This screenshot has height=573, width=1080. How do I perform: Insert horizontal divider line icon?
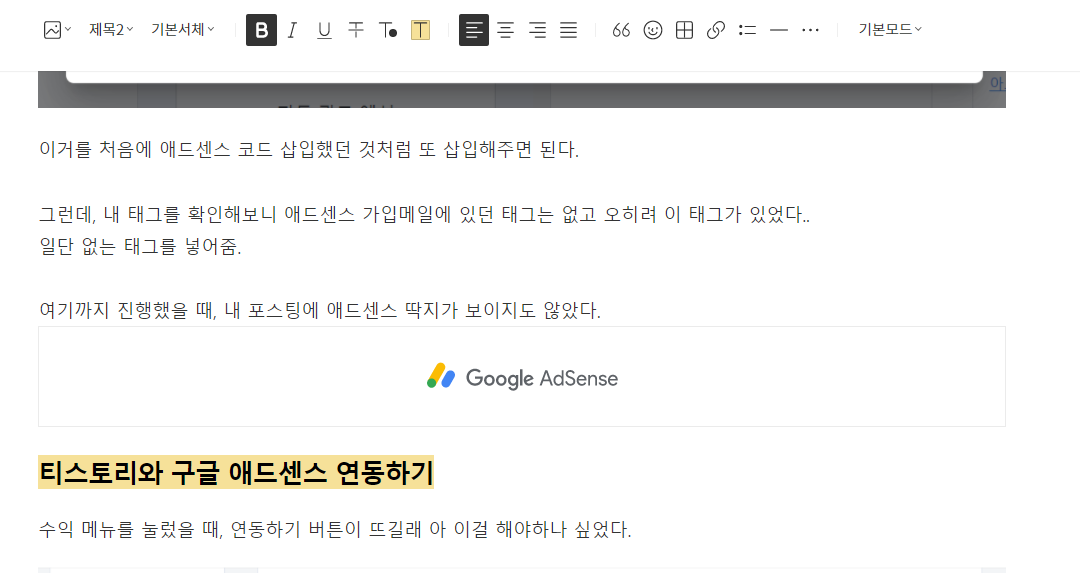click(779, 30)
